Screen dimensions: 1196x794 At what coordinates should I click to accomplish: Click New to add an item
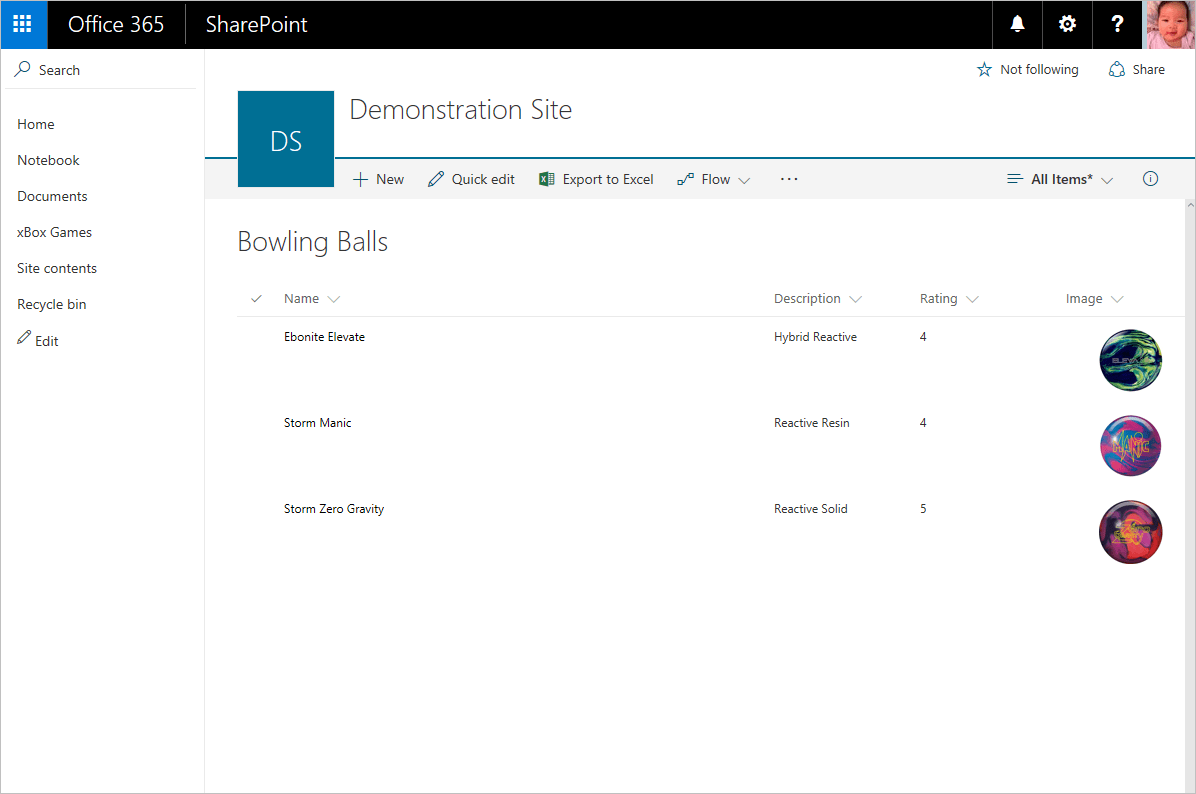[378, 178]
